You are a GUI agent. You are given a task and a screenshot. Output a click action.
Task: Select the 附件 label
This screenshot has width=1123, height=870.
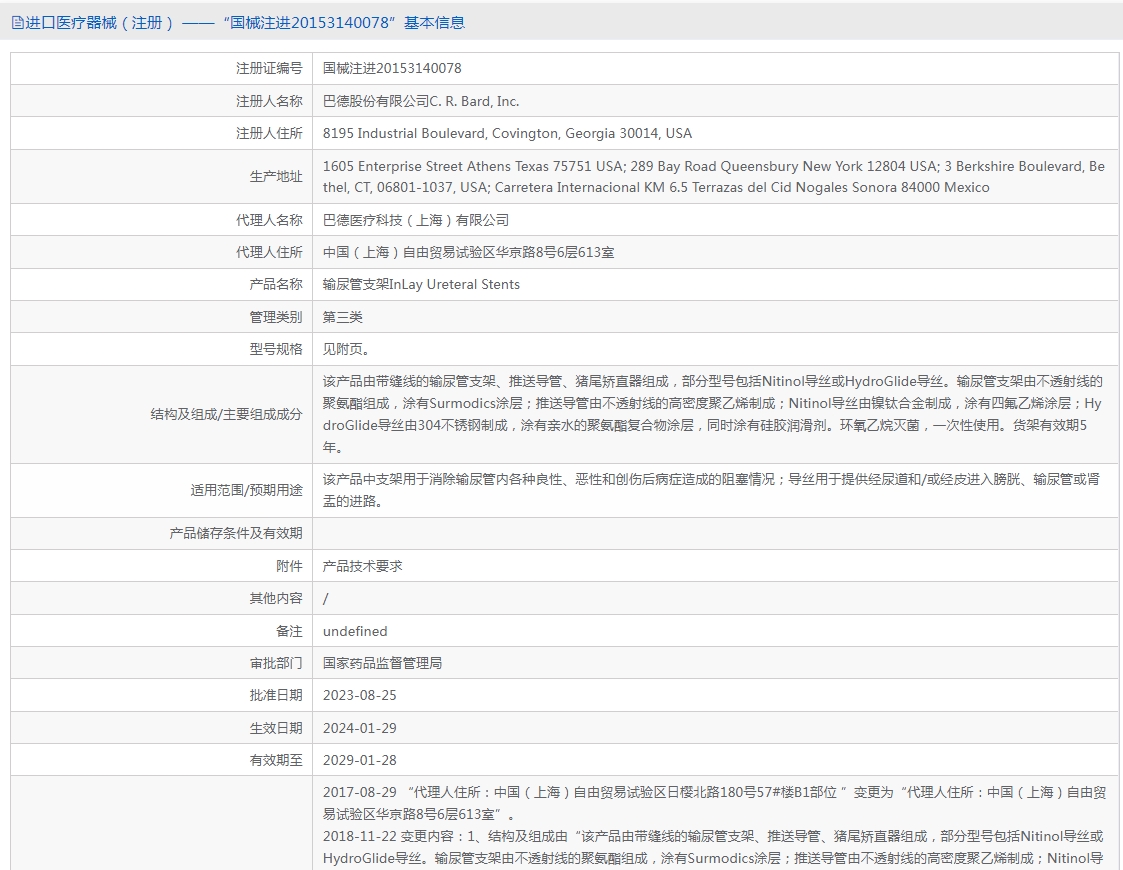(289, 566)
